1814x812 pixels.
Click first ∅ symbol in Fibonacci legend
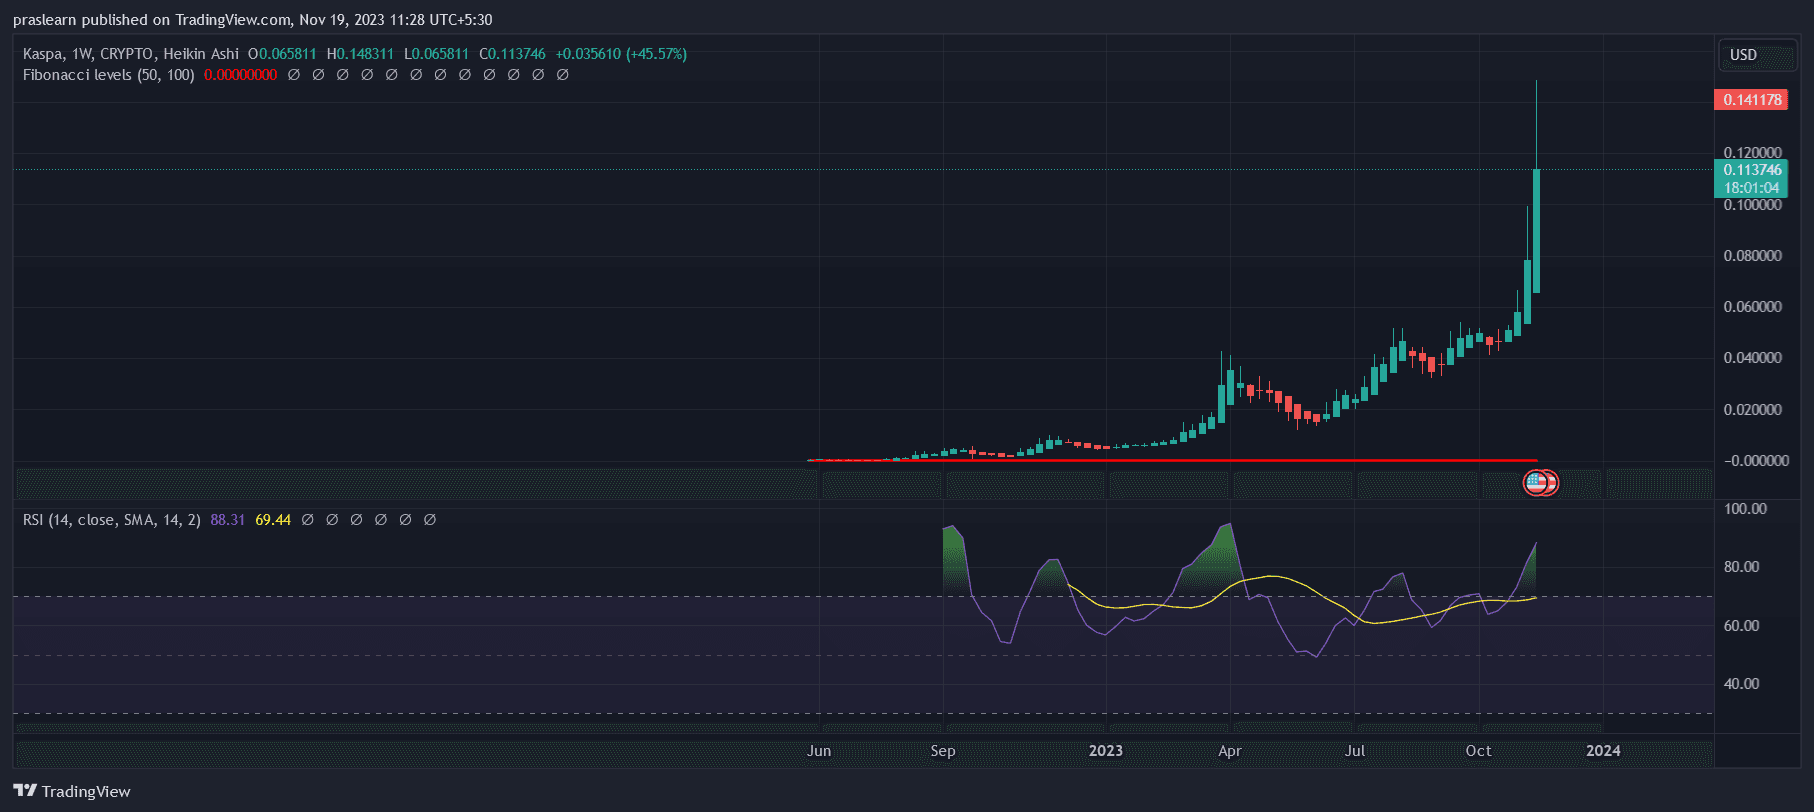click(x=294, y=75)
